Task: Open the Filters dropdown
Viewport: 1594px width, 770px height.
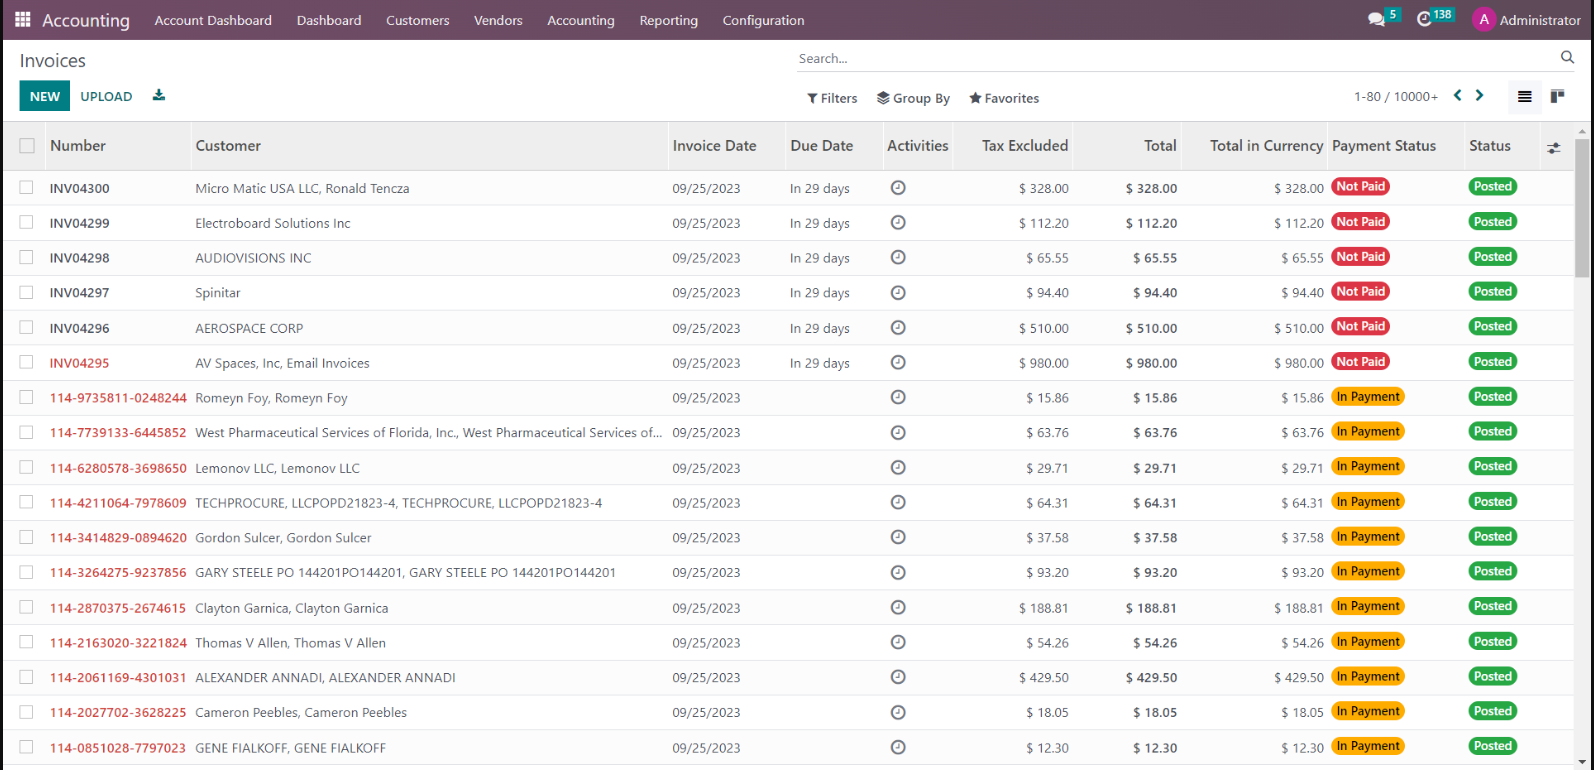Action: (x=832, y=98)
